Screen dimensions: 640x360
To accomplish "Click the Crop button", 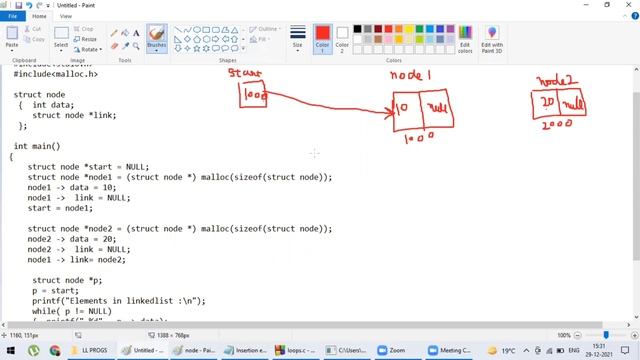I will coord(84,29).
